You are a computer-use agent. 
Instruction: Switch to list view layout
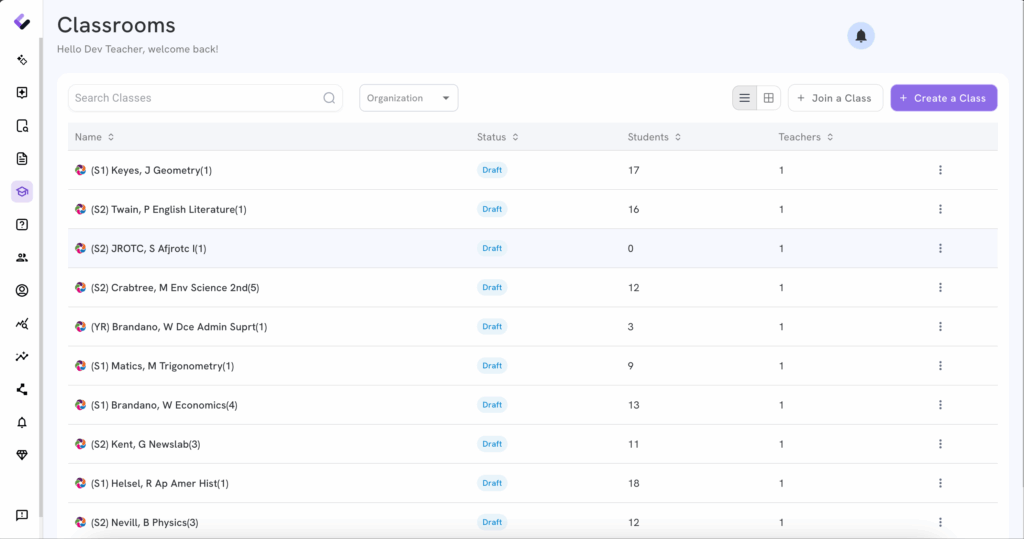(744, 98)
